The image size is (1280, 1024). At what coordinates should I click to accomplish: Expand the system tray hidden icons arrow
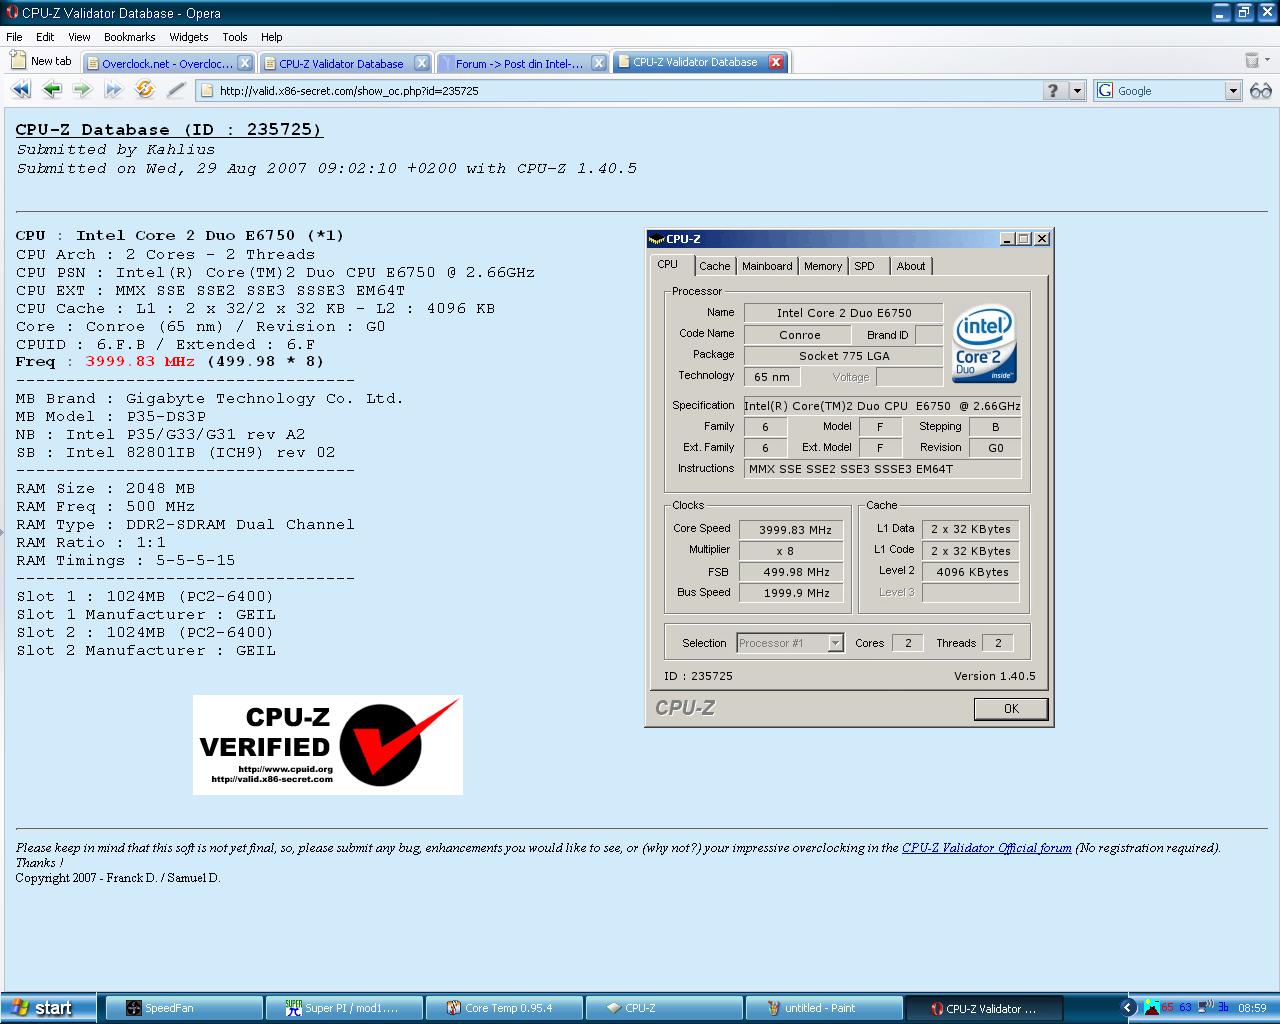1128,1008
